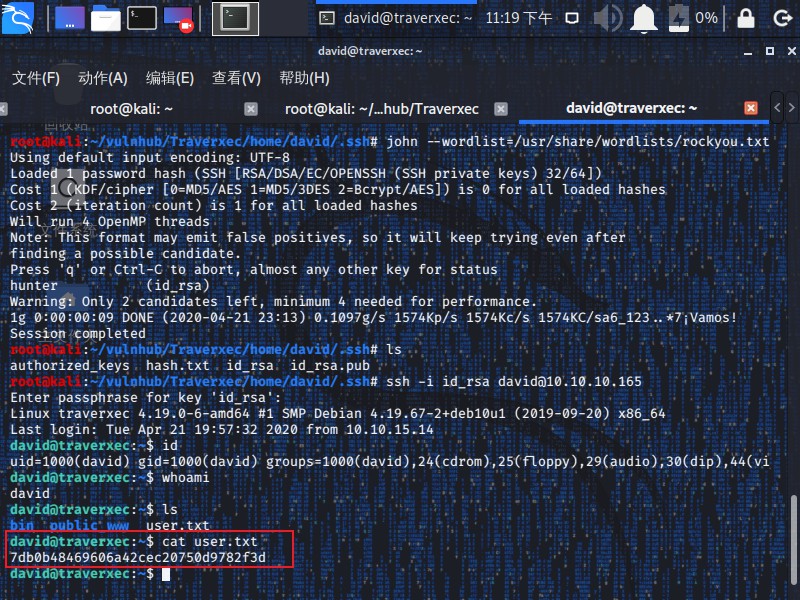Mute audio with the speaker icon
This screenshot has width=800, height=600.
coord(608,18)
